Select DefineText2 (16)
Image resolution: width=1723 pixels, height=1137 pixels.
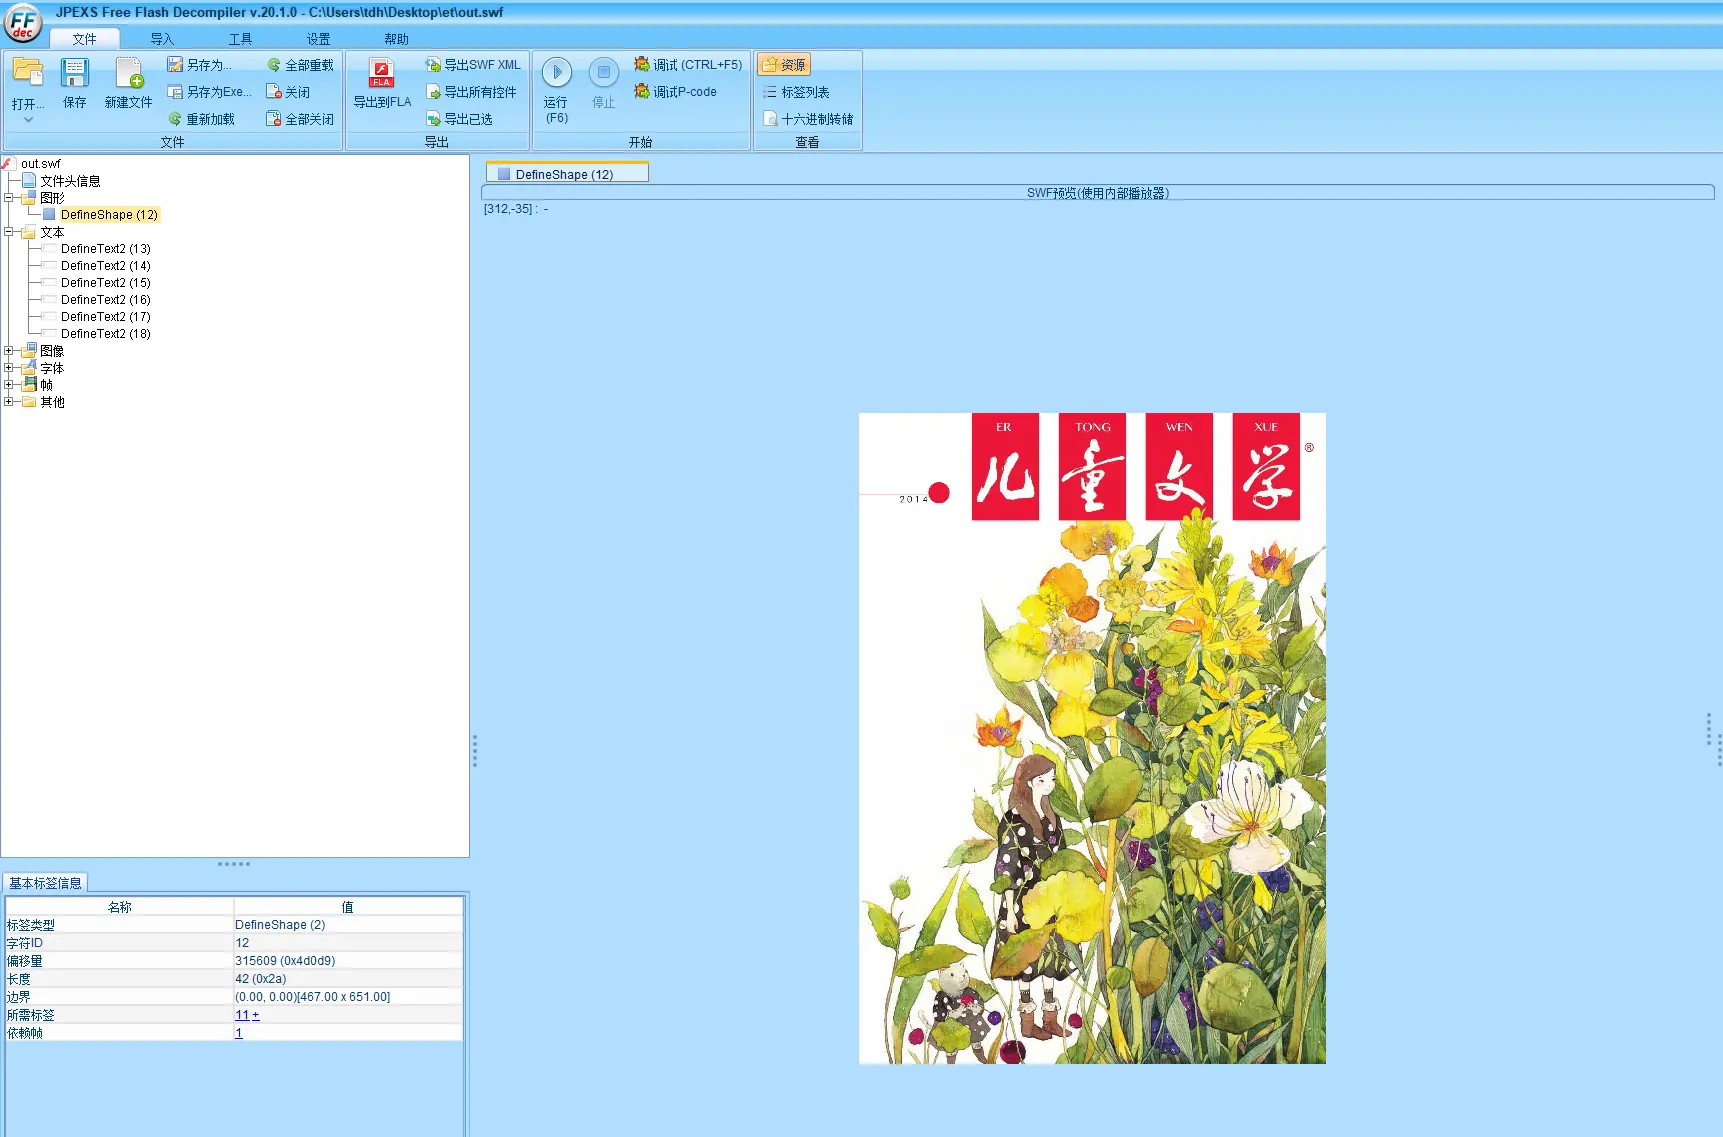[x=105, y=300]
